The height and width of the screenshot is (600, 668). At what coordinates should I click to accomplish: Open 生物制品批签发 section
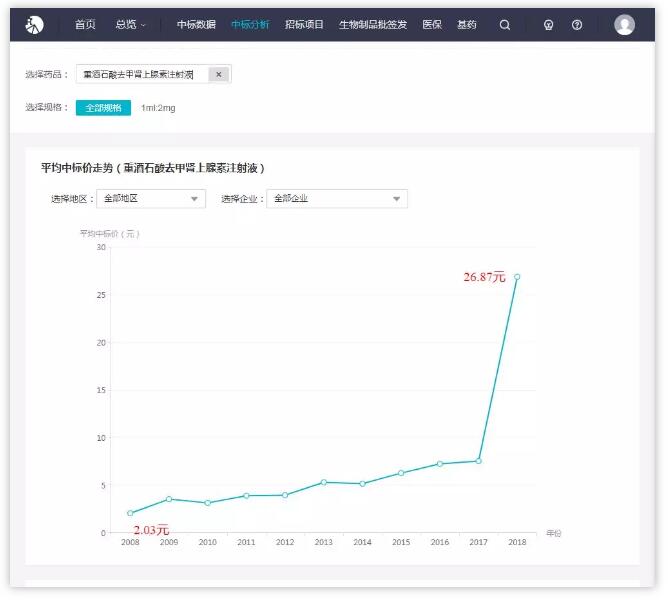373,25
